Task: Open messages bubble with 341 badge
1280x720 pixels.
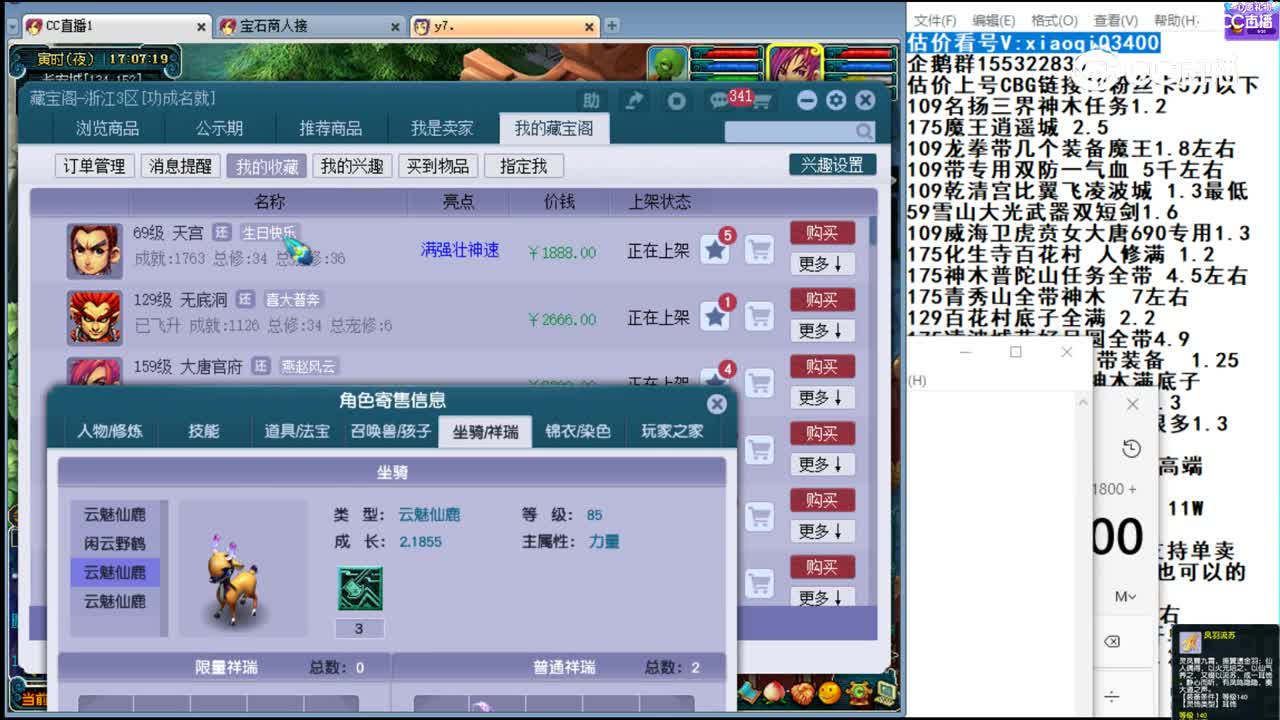Action: point(721,100)
